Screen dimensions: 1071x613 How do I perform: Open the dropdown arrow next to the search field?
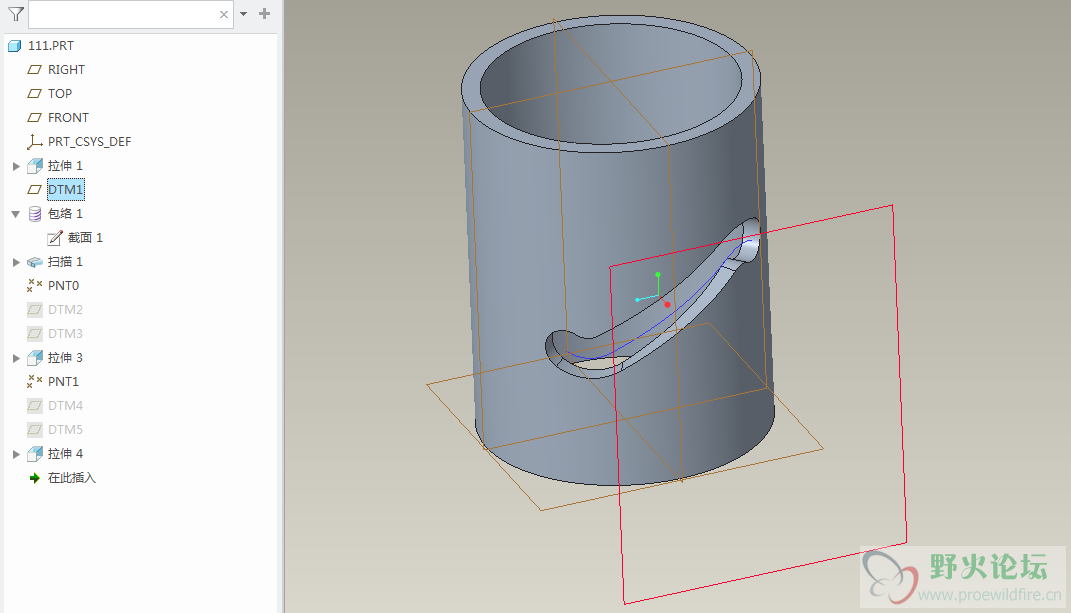coord(243,14)
